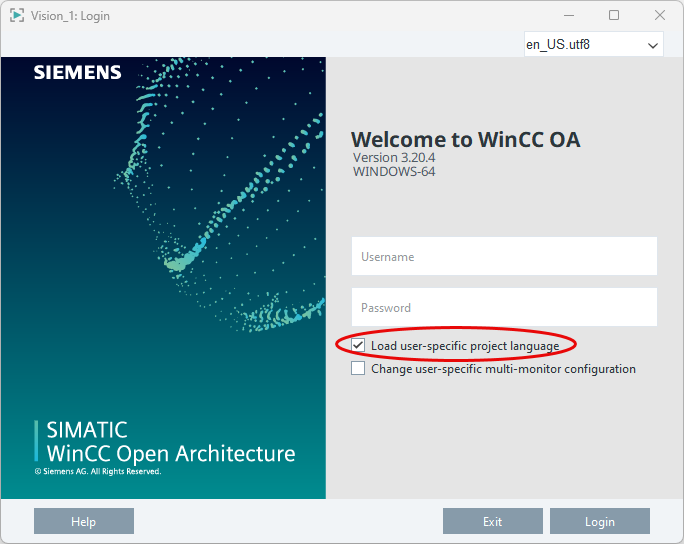Click the language combo box chevron arrow
684x544 pixels.
[x=653, y=45]
